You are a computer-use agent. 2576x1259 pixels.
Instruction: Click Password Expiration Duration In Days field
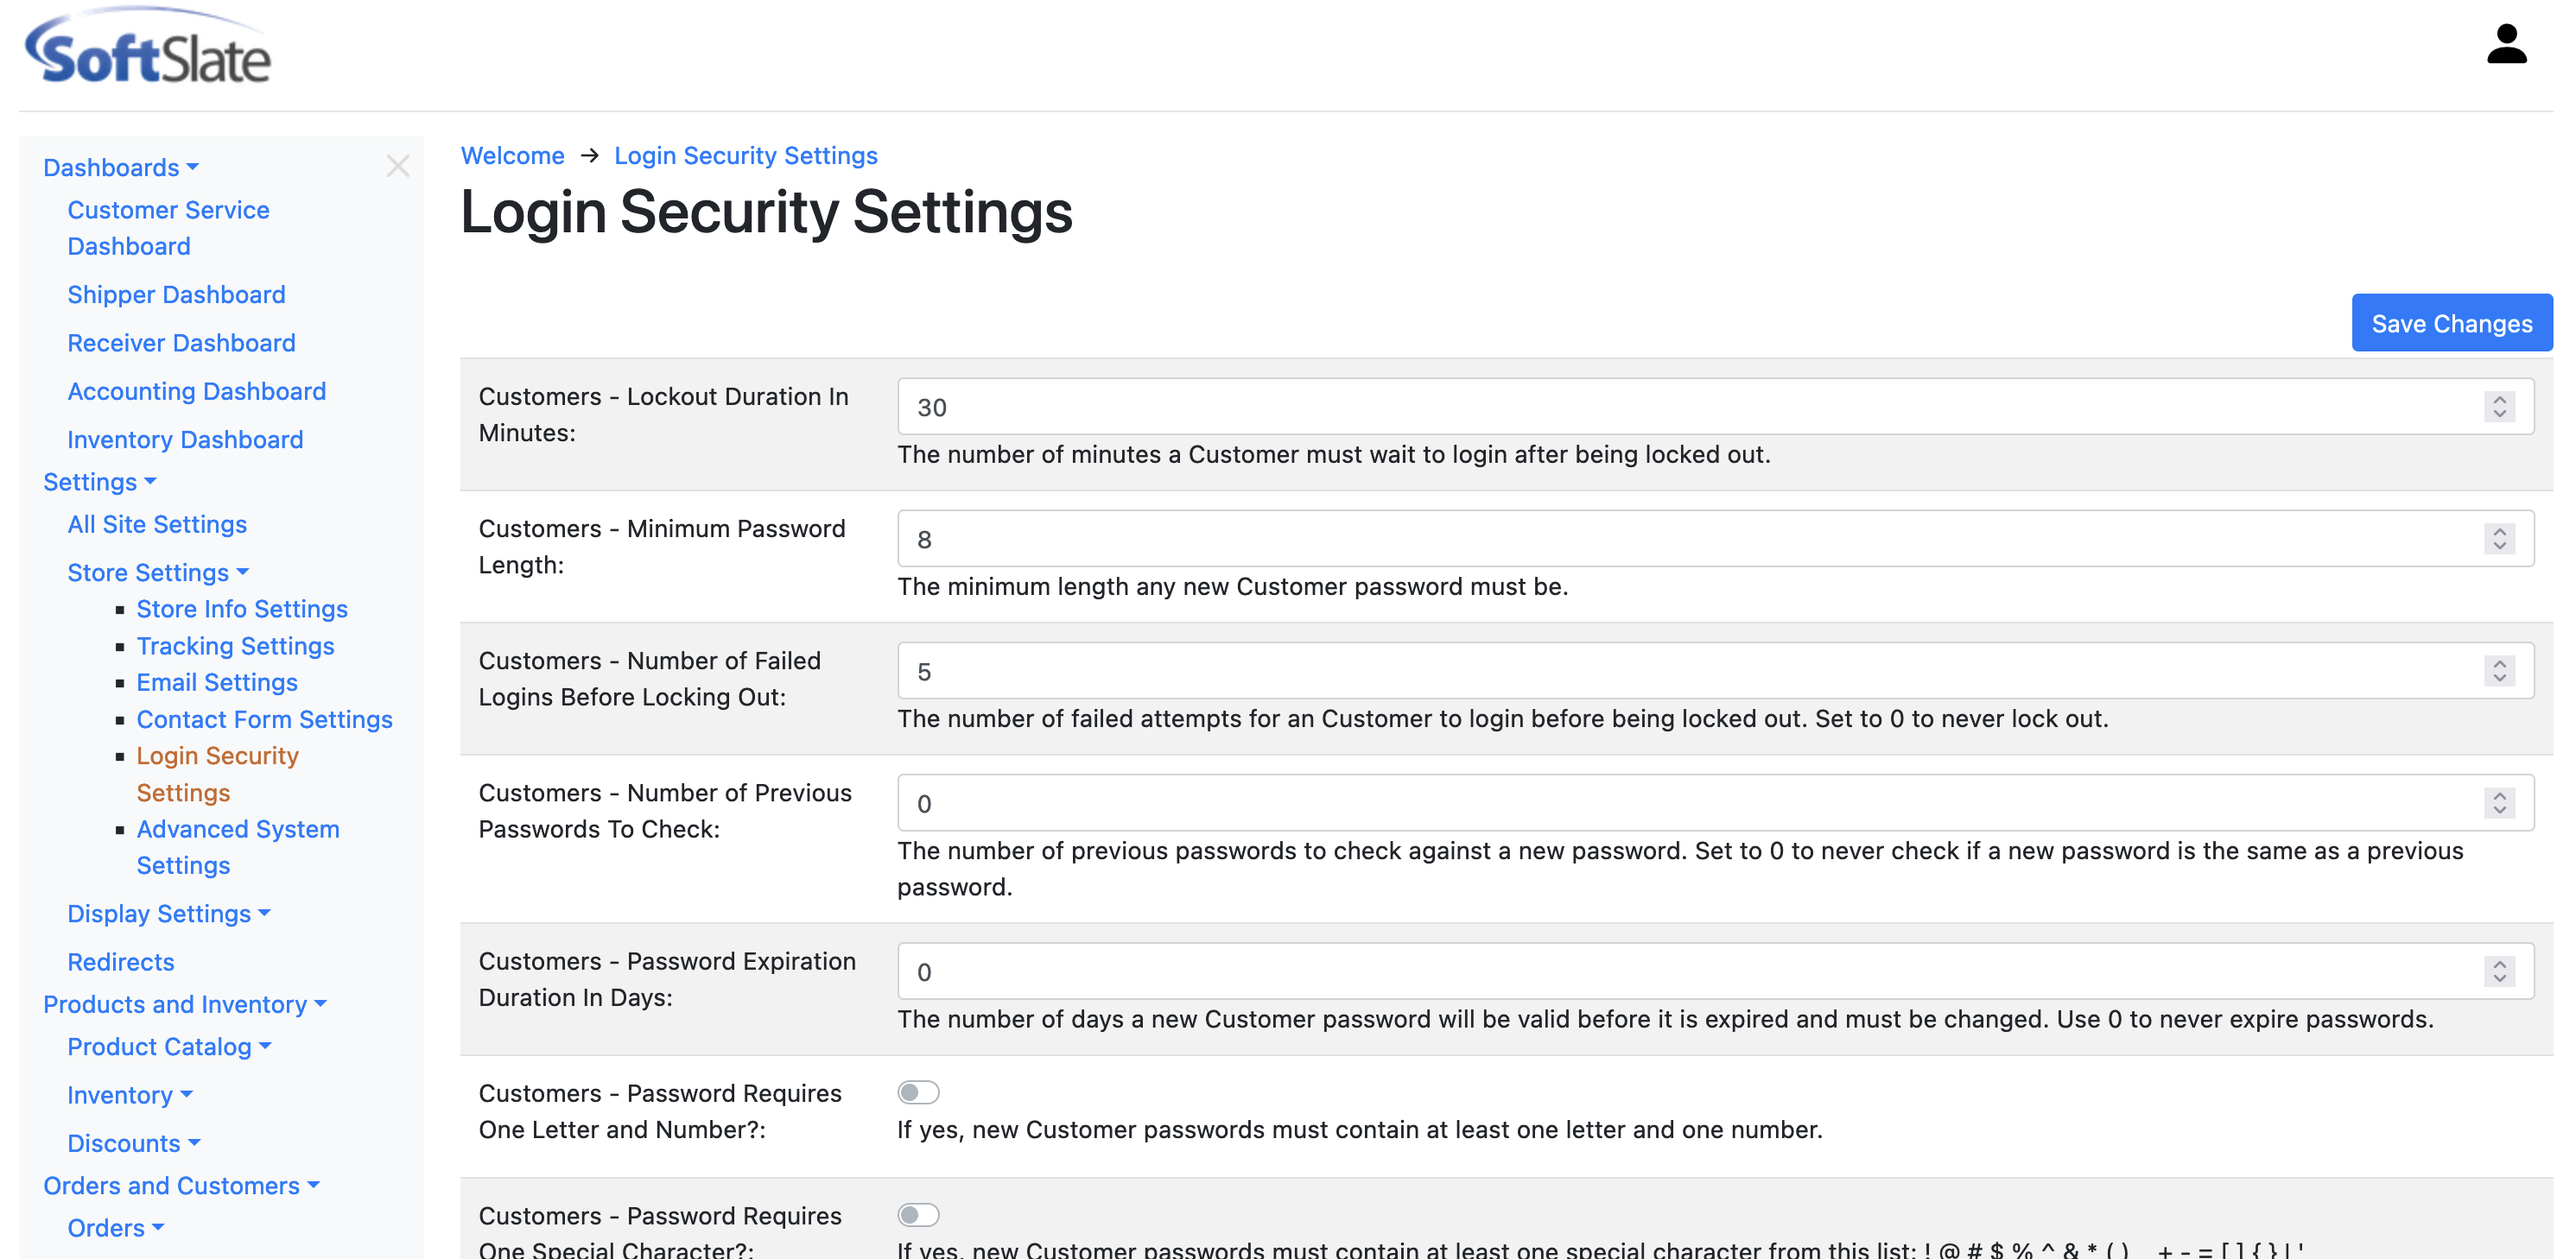[1715, 970]
